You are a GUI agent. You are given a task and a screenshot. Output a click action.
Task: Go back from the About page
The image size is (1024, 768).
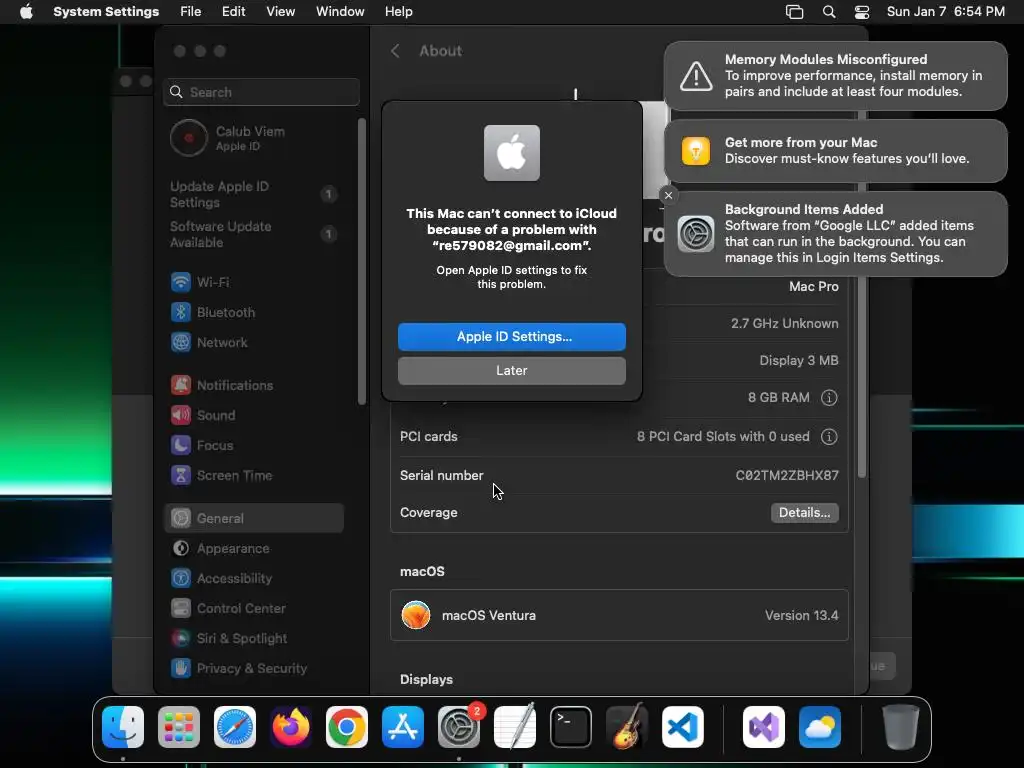click(395, 51)
